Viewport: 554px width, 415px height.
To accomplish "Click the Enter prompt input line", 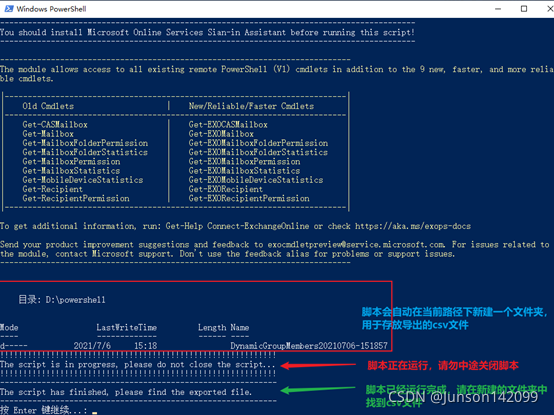I will click(x=48, y=410).
